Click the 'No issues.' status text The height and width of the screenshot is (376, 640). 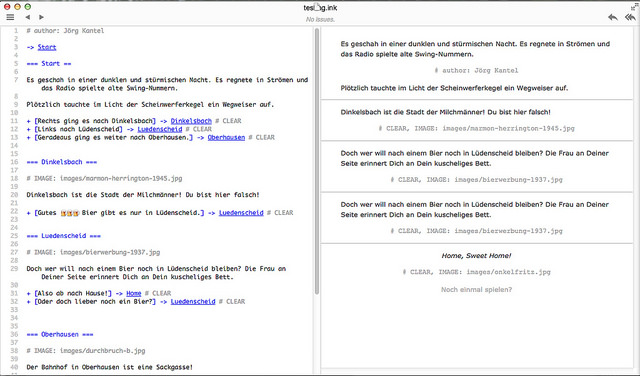(320, 19)
